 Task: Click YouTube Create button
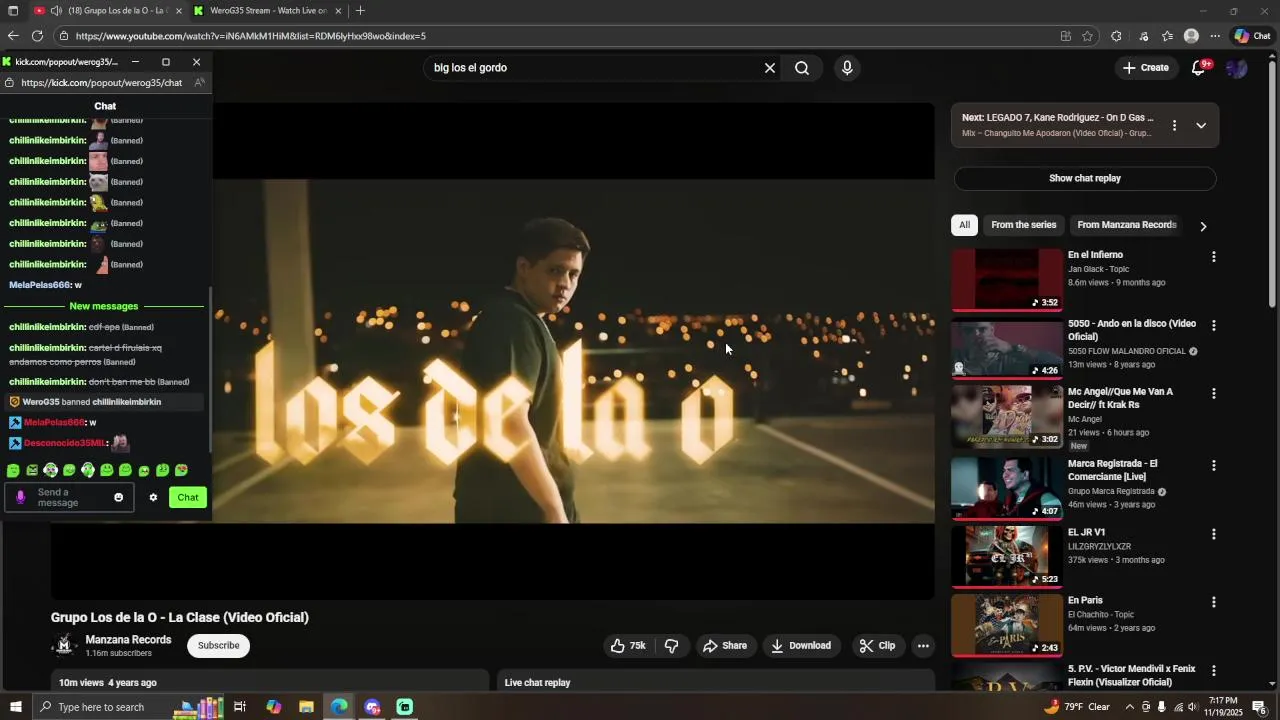(x=1145, y=68)
